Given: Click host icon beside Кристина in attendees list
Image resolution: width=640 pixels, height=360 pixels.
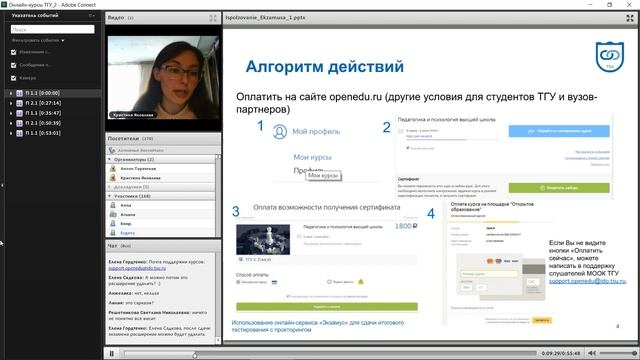Looking at the screenshot, I should click(113, 178).
